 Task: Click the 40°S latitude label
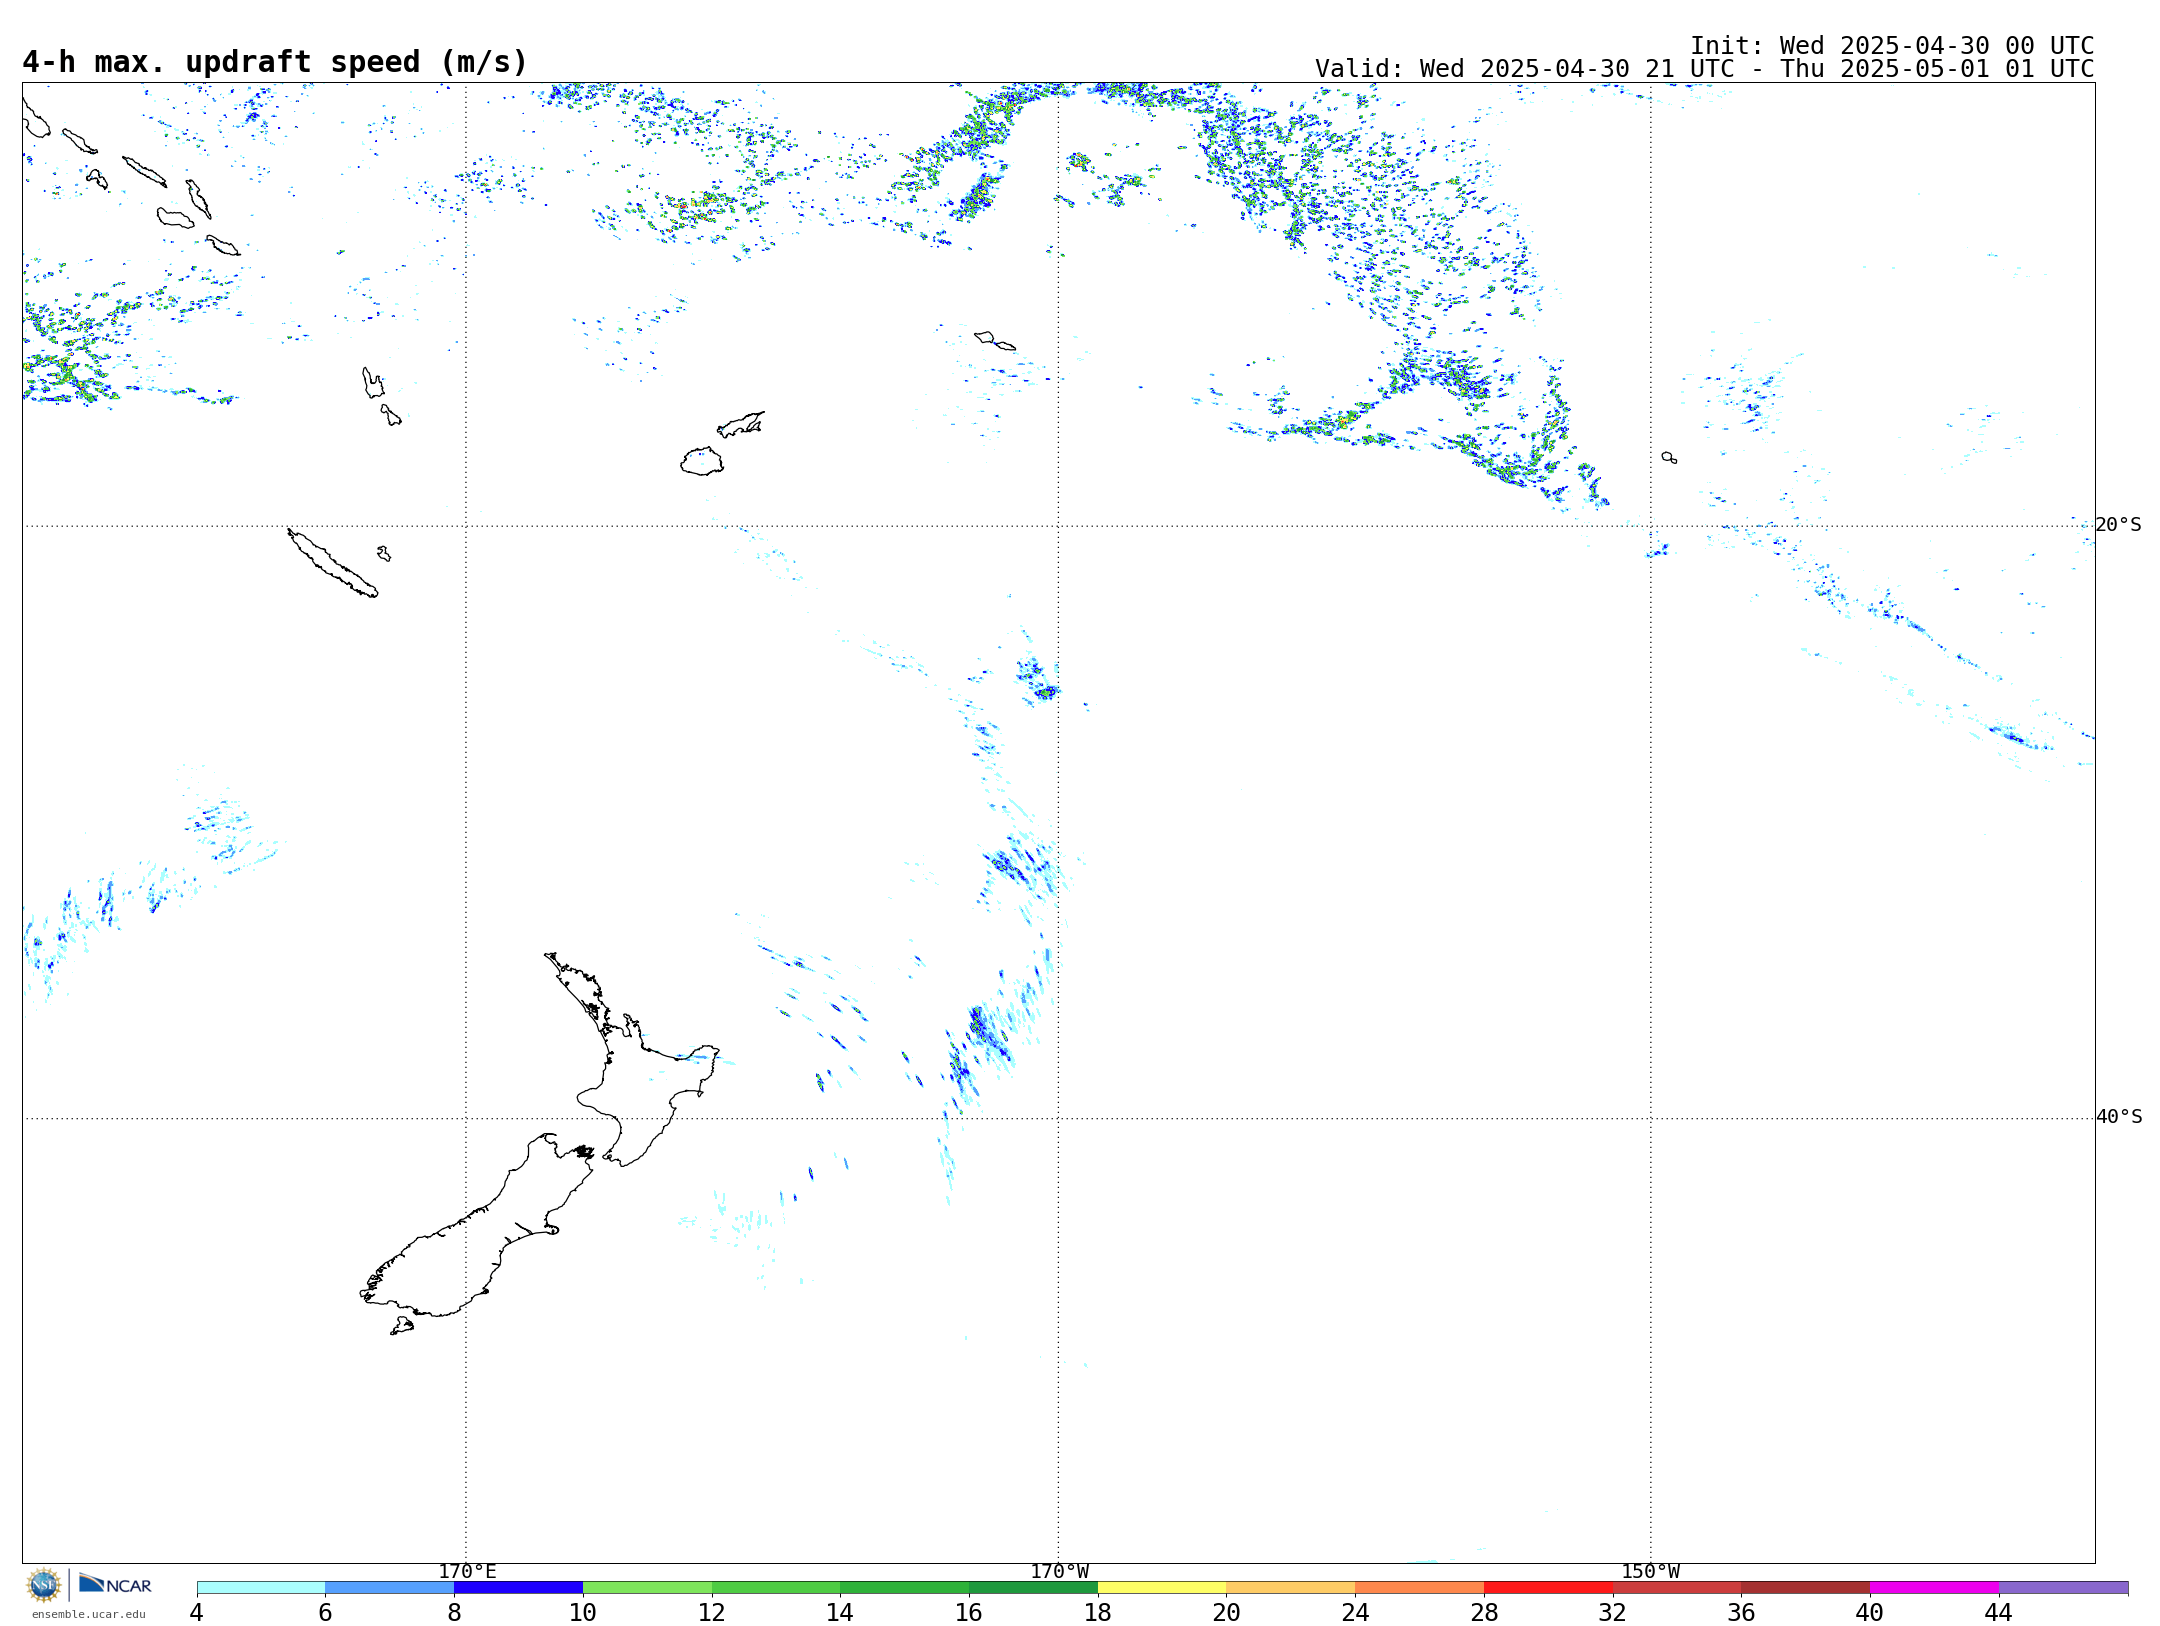pyautogui.click(x=2119, y=1117)
